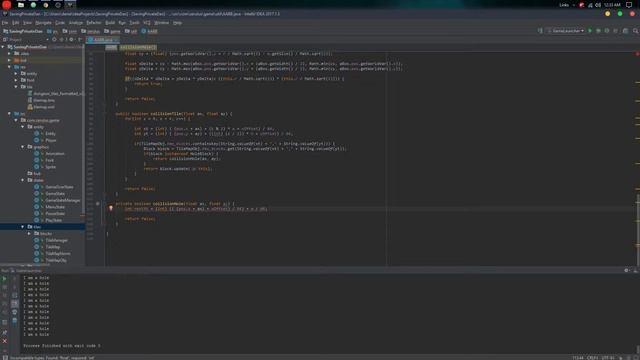
Task: Open the Build menu
Action: (x=110, y=23)
